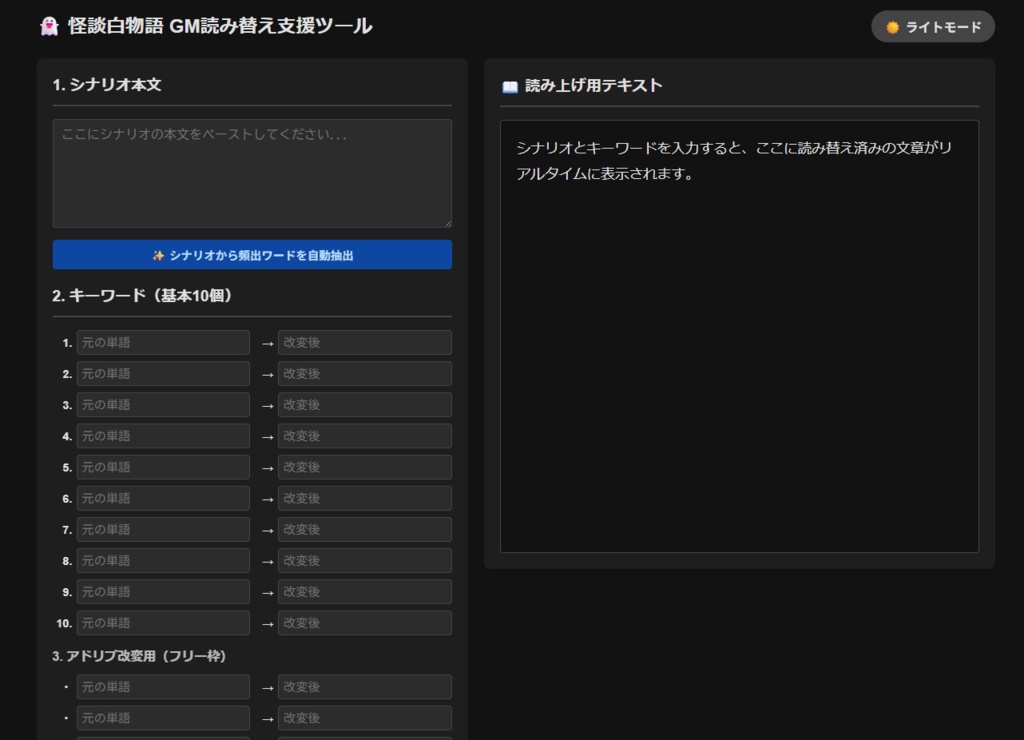
Task: Focus the 元の単語 field in row 5
Action: [x=165, y=466]
